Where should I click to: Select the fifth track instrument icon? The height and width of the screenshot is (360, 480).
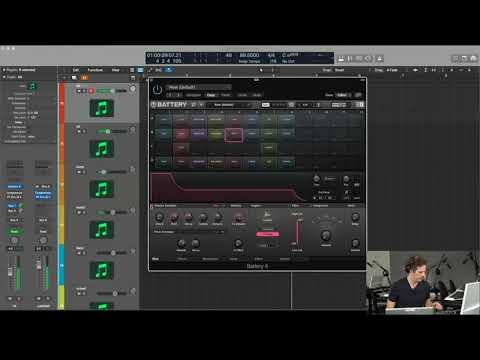coord(102,271)
